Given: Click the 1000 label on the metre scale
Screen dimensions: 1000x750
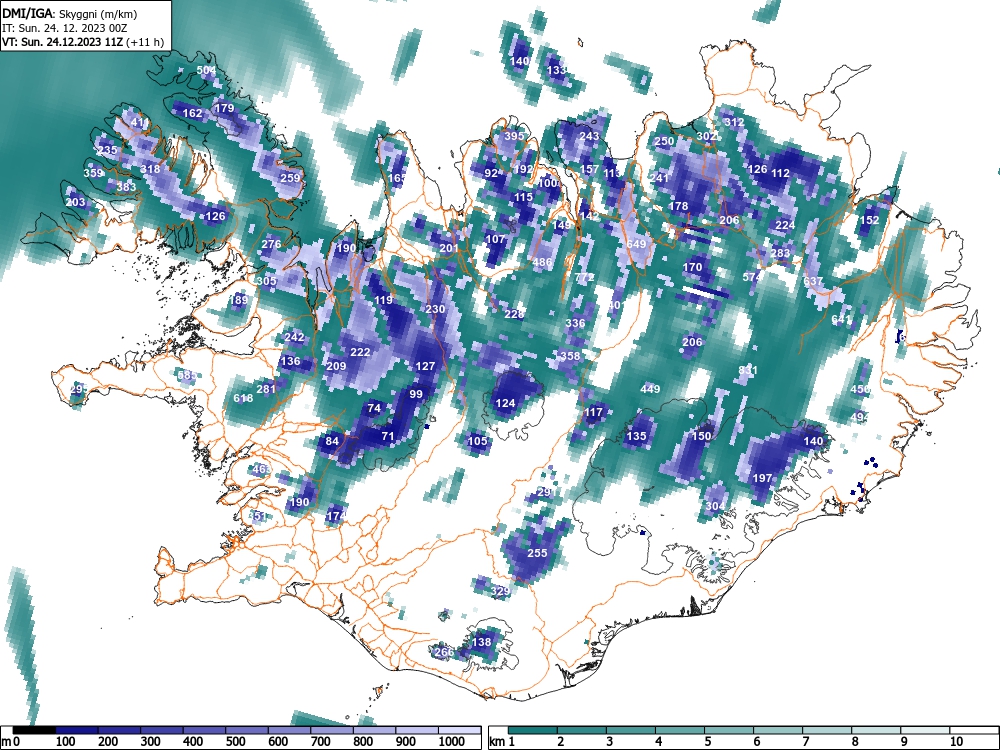Looking at the screenshot, I should [452, 742].
